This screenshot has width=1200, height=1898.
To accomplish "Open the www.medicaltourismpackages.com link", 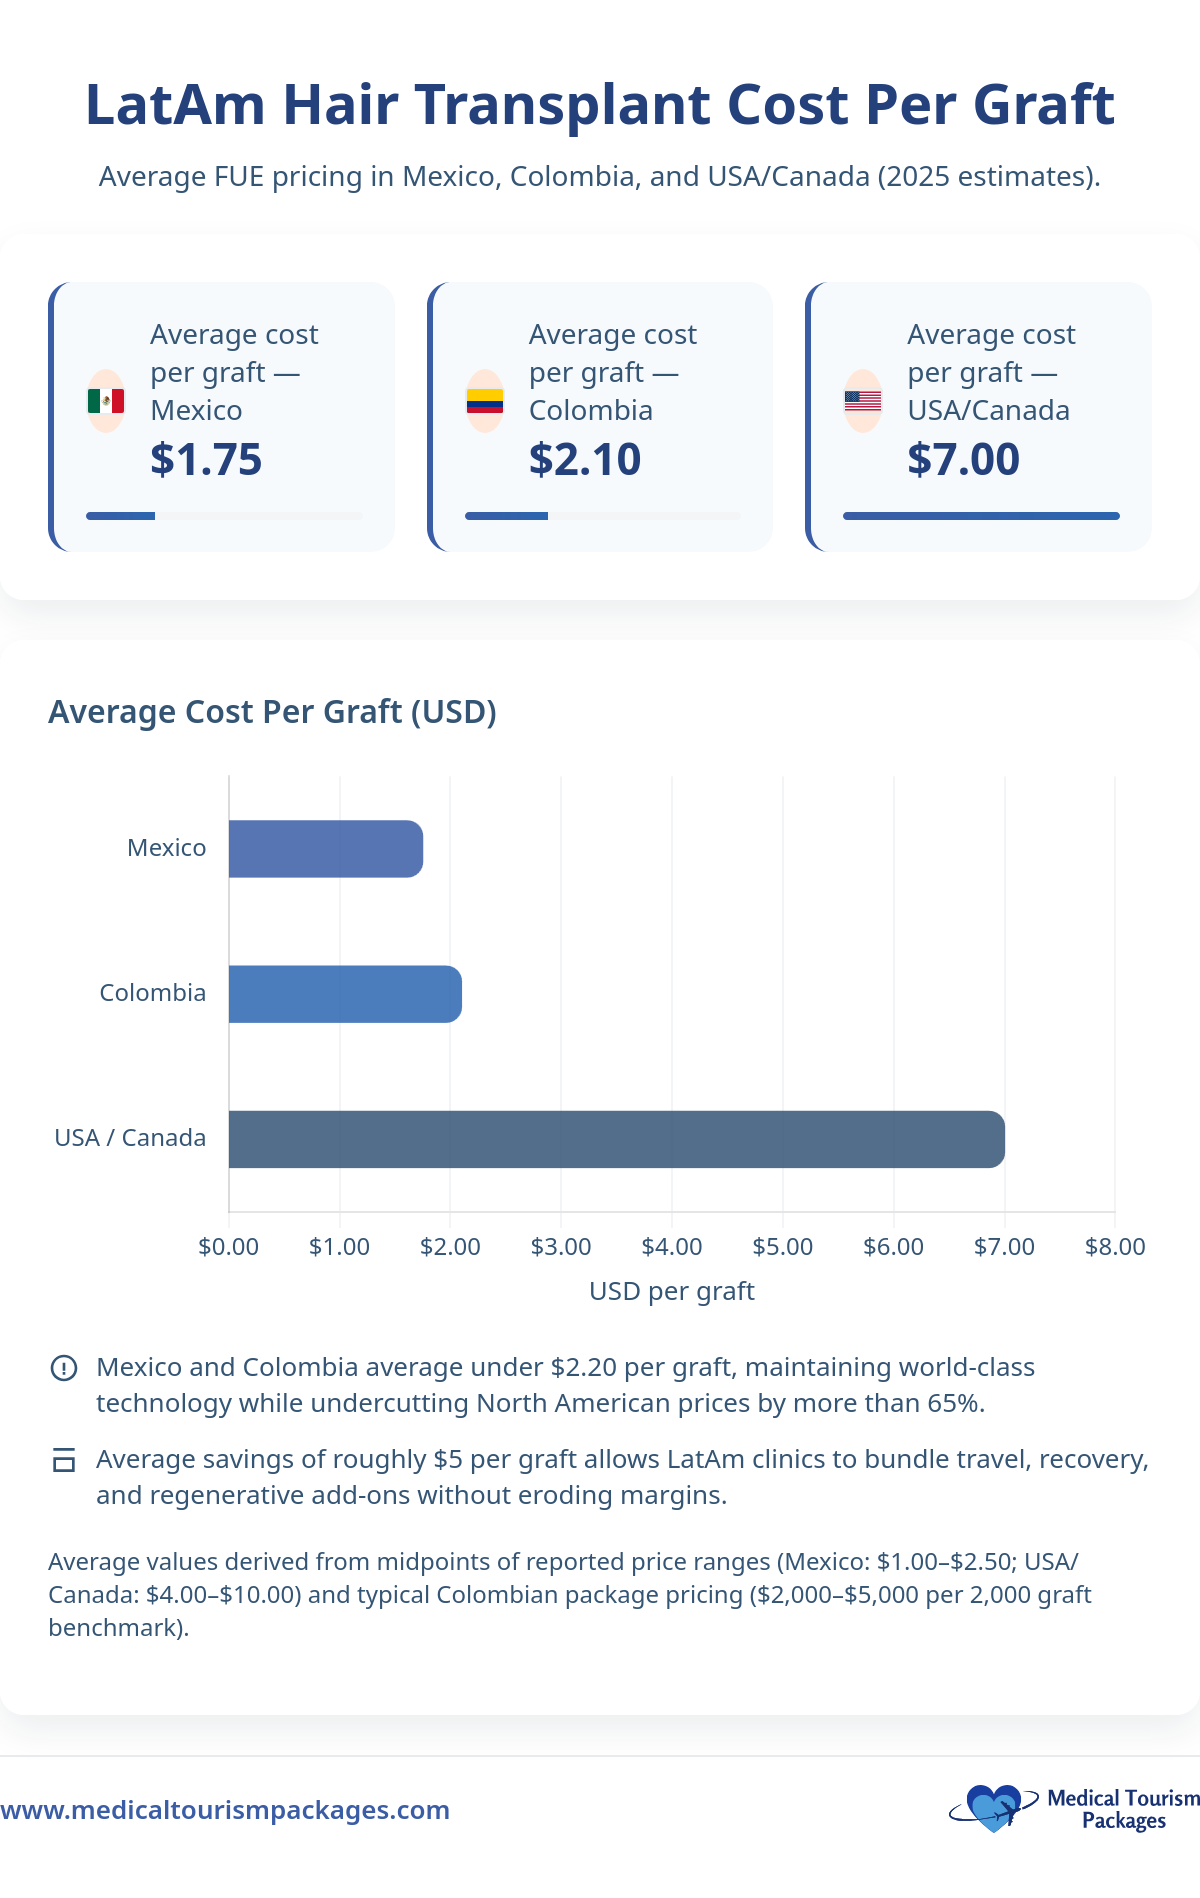I will 225,1810.
